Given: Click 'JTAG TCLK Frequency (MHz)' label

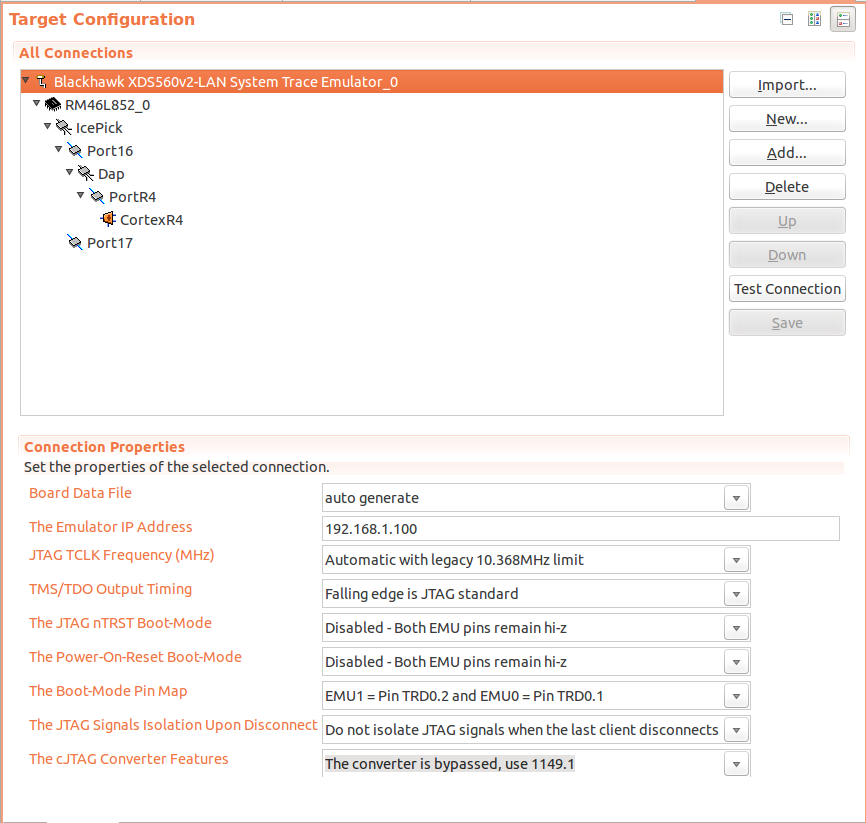Looking at the screenshot, I should coord(122,555).
